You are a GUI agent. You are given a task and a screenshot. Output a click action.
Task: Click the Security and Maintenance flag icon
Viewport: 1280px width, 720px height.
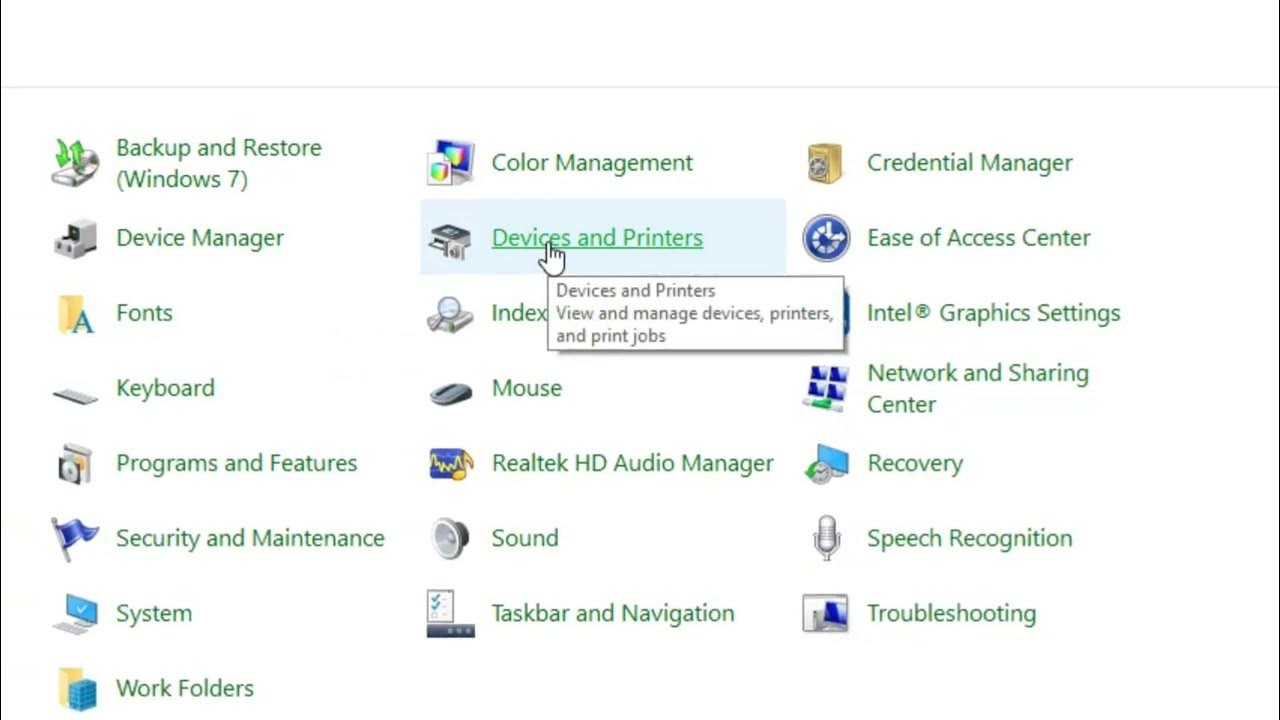(76, 539)
